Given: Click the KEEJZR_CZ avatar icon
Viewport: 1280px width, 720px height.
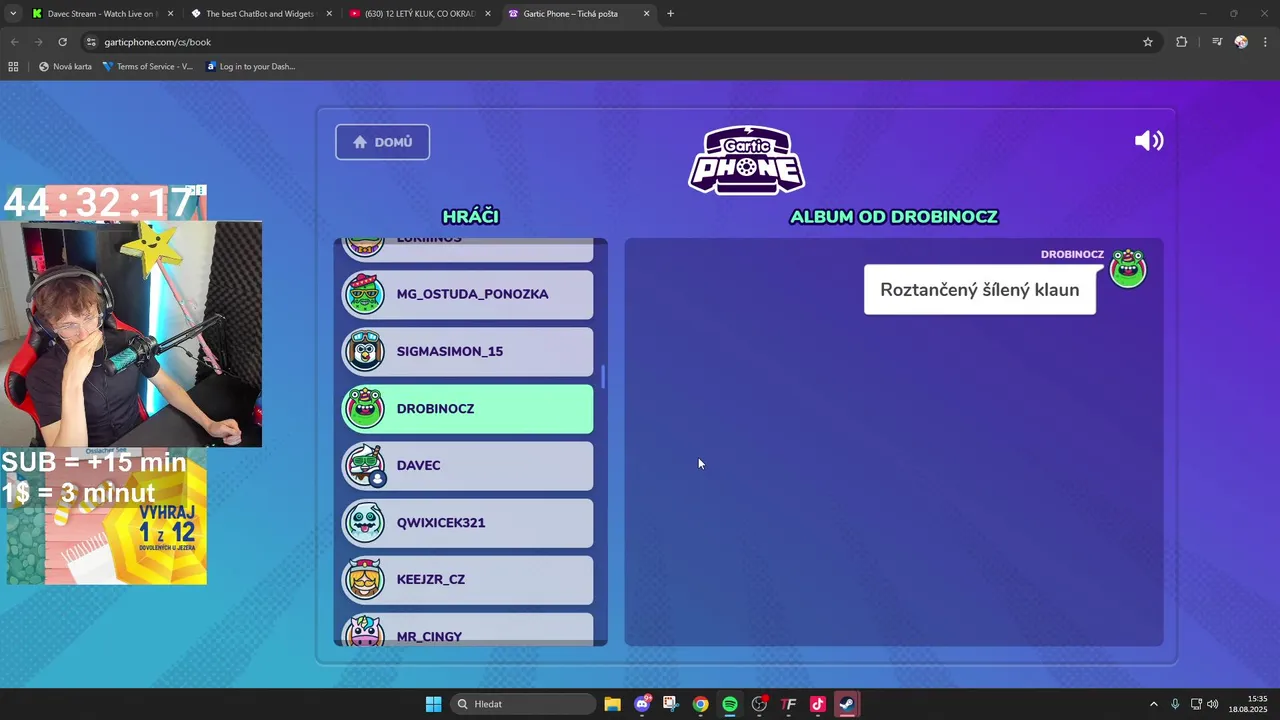Looking at the screenshot, I should pyautogui.click(x=364, y=579).
